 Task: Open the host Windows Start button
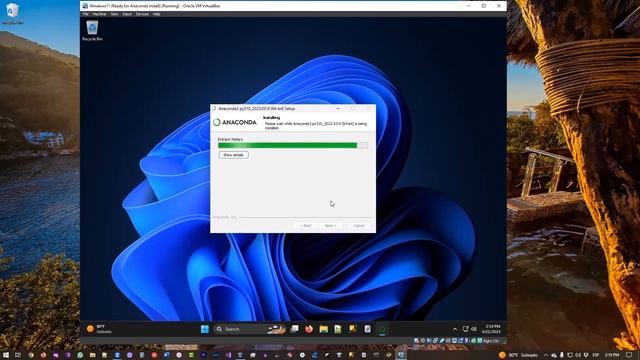click(x=6, y=355)
